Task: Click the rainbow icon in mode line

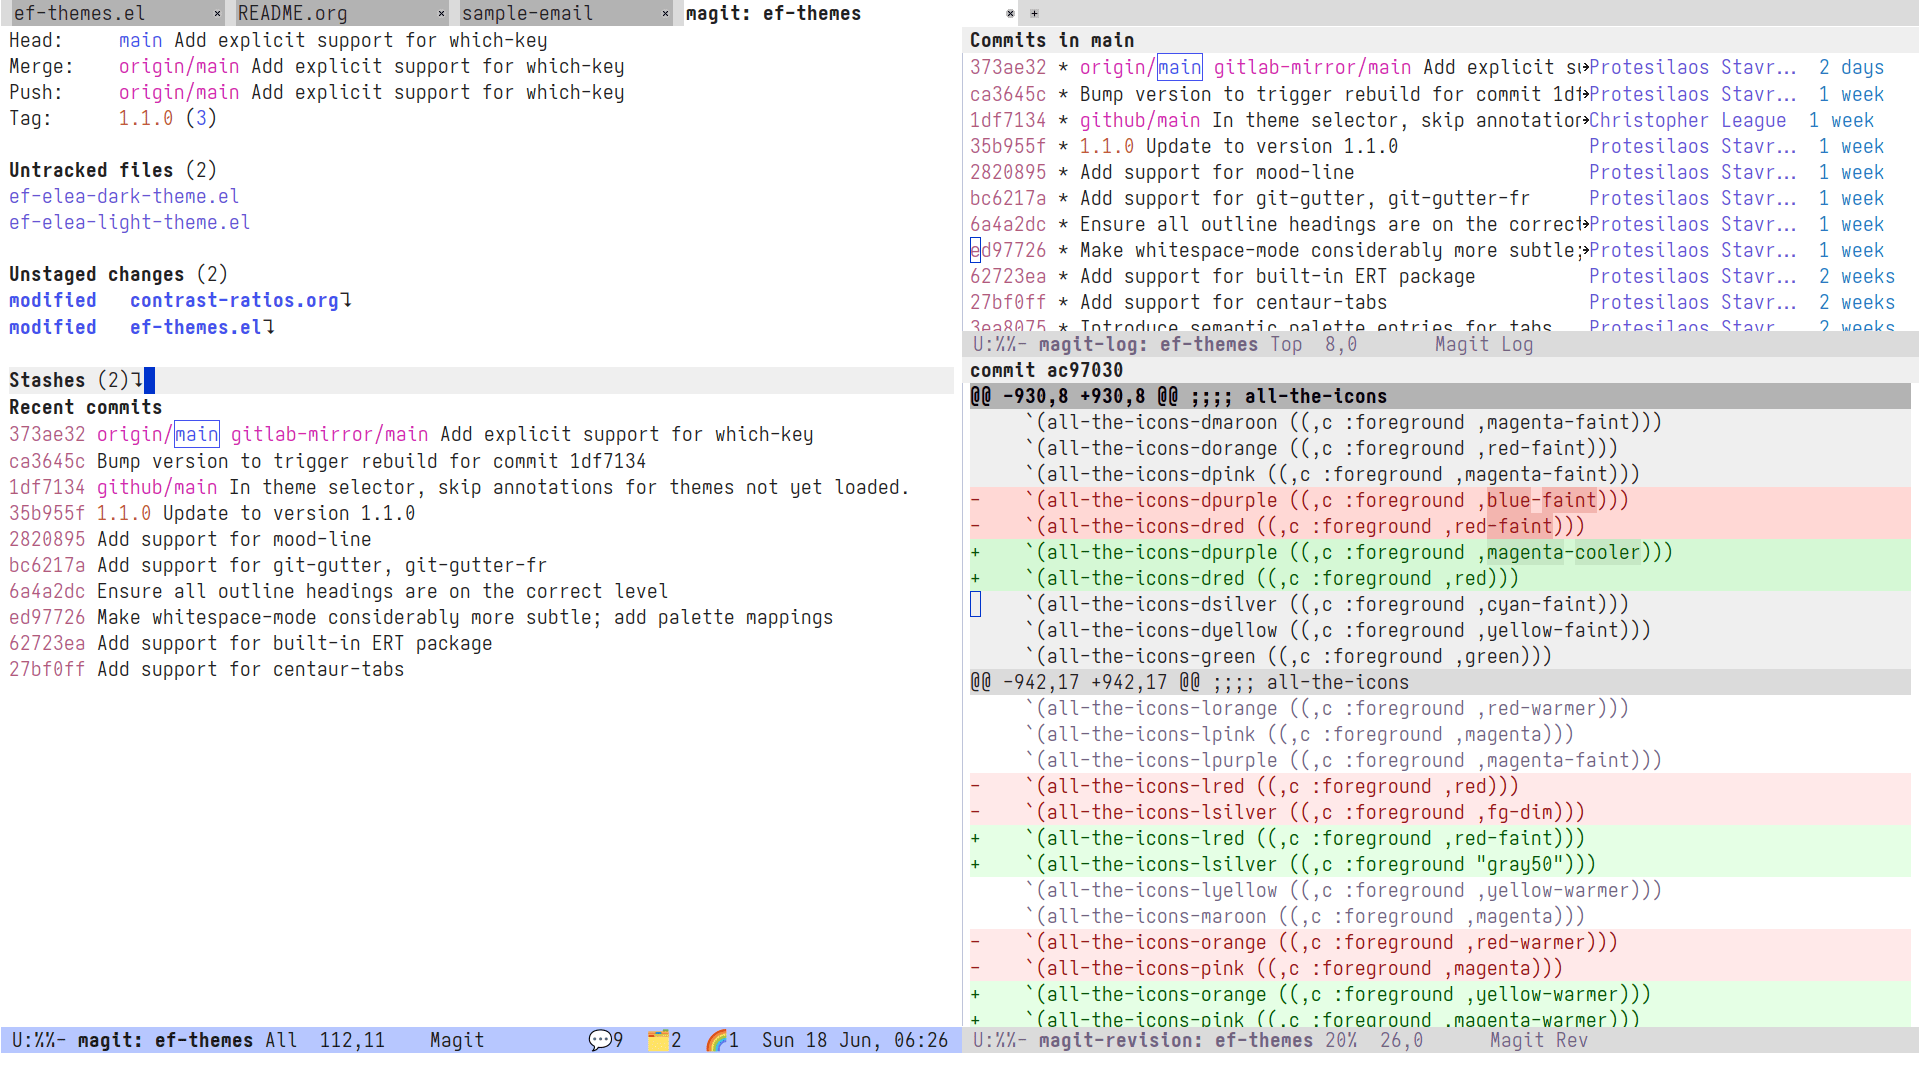Action: coord(716,1040)
